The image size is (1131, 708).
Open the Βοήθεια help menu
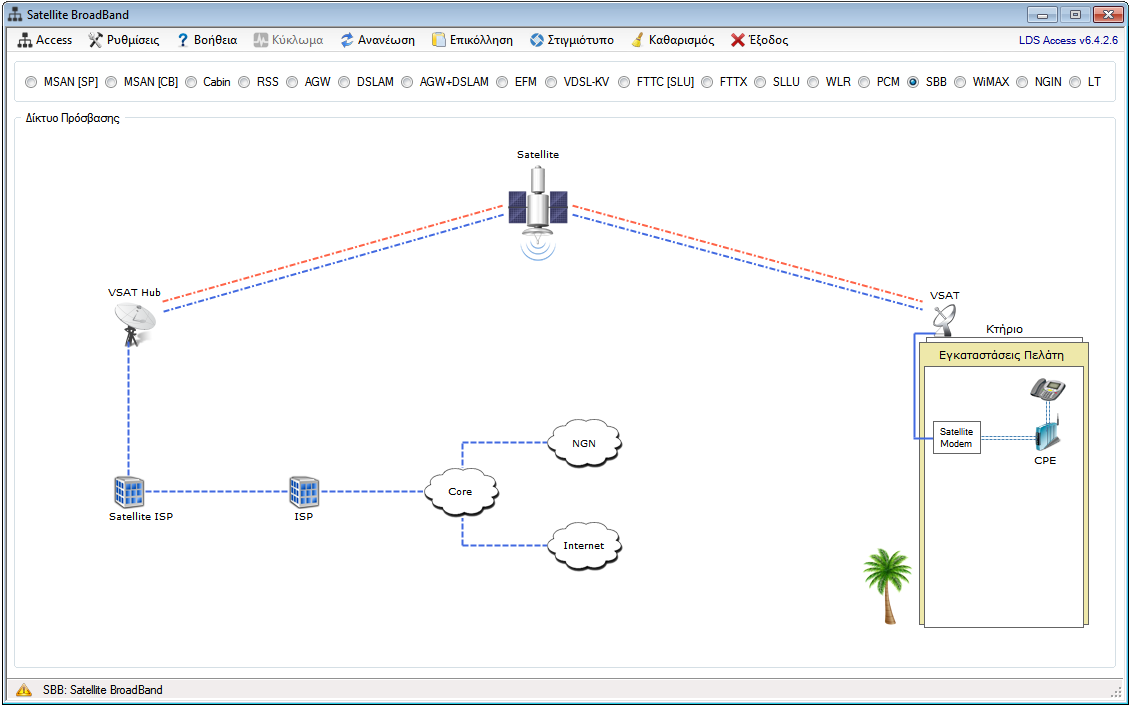(207, 40)
